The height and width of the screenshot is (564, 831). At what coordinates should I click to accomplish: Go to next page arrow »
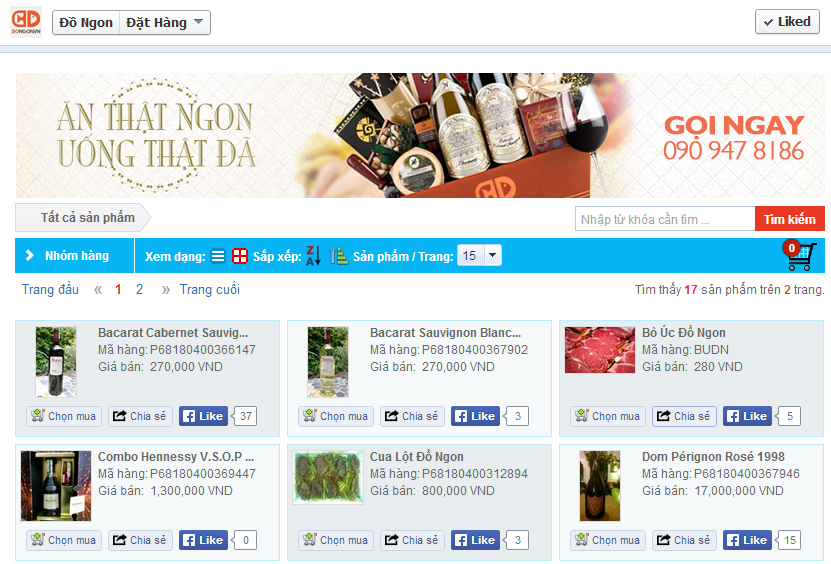click(166, 289)
